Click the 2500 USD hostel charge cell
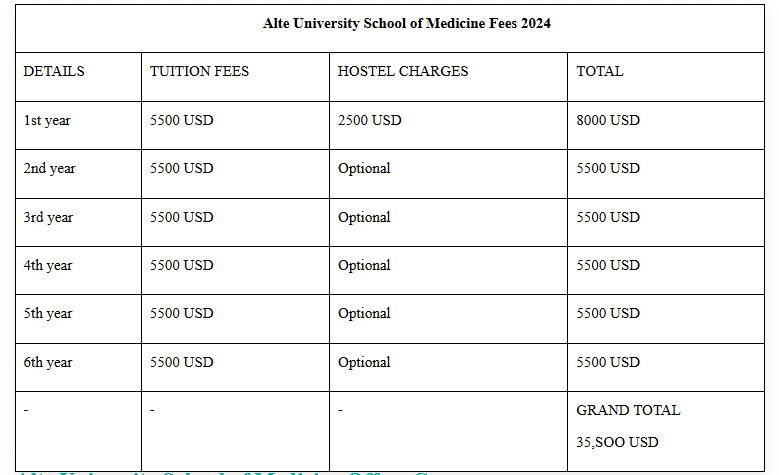This screenshot has width=779, height=475. coord(369,120)
